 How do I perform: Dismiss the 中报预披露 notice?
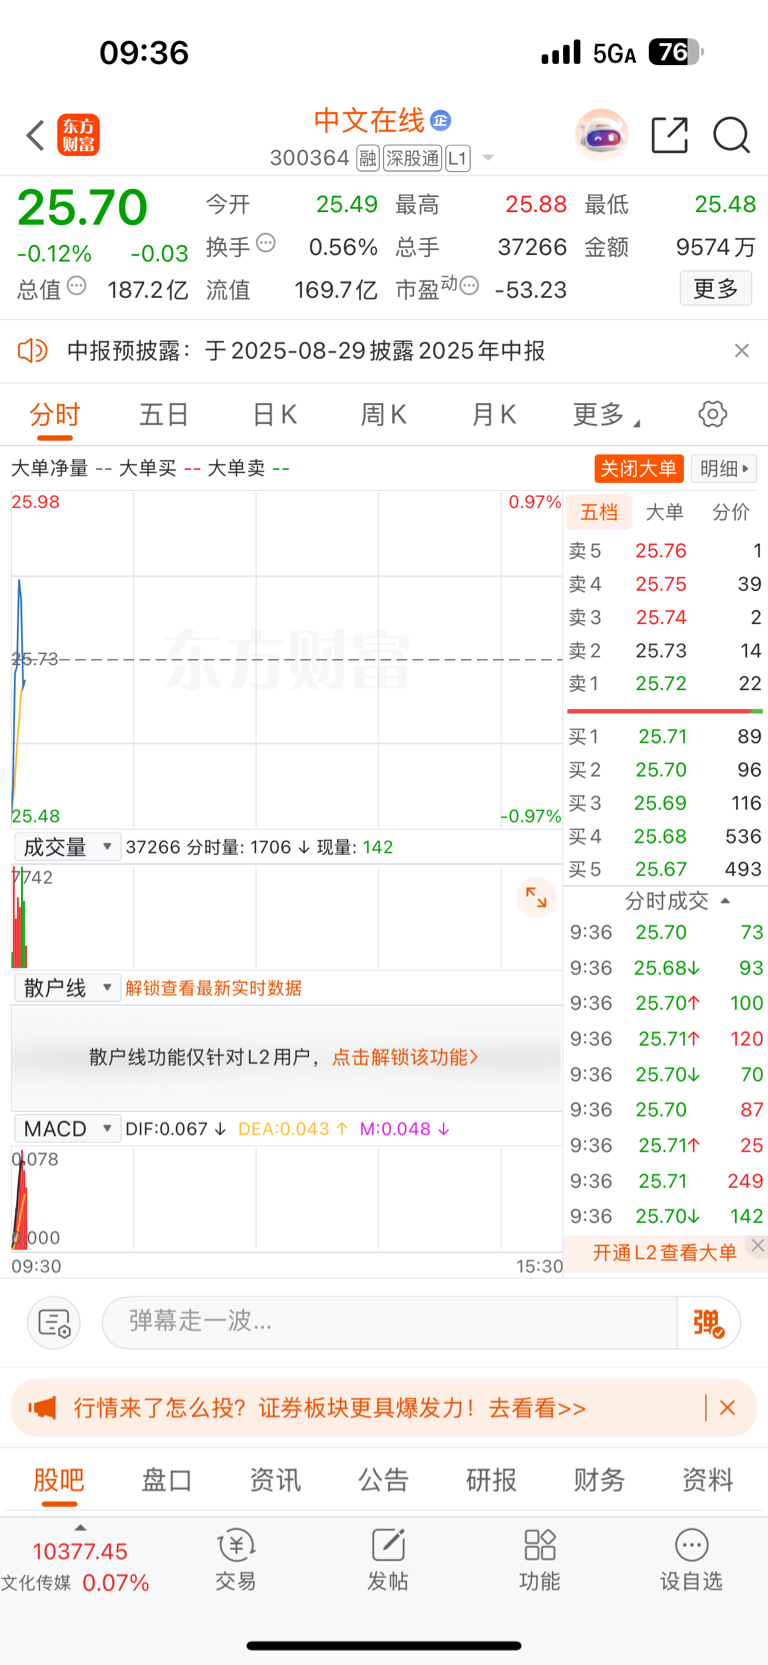[741, 351]
